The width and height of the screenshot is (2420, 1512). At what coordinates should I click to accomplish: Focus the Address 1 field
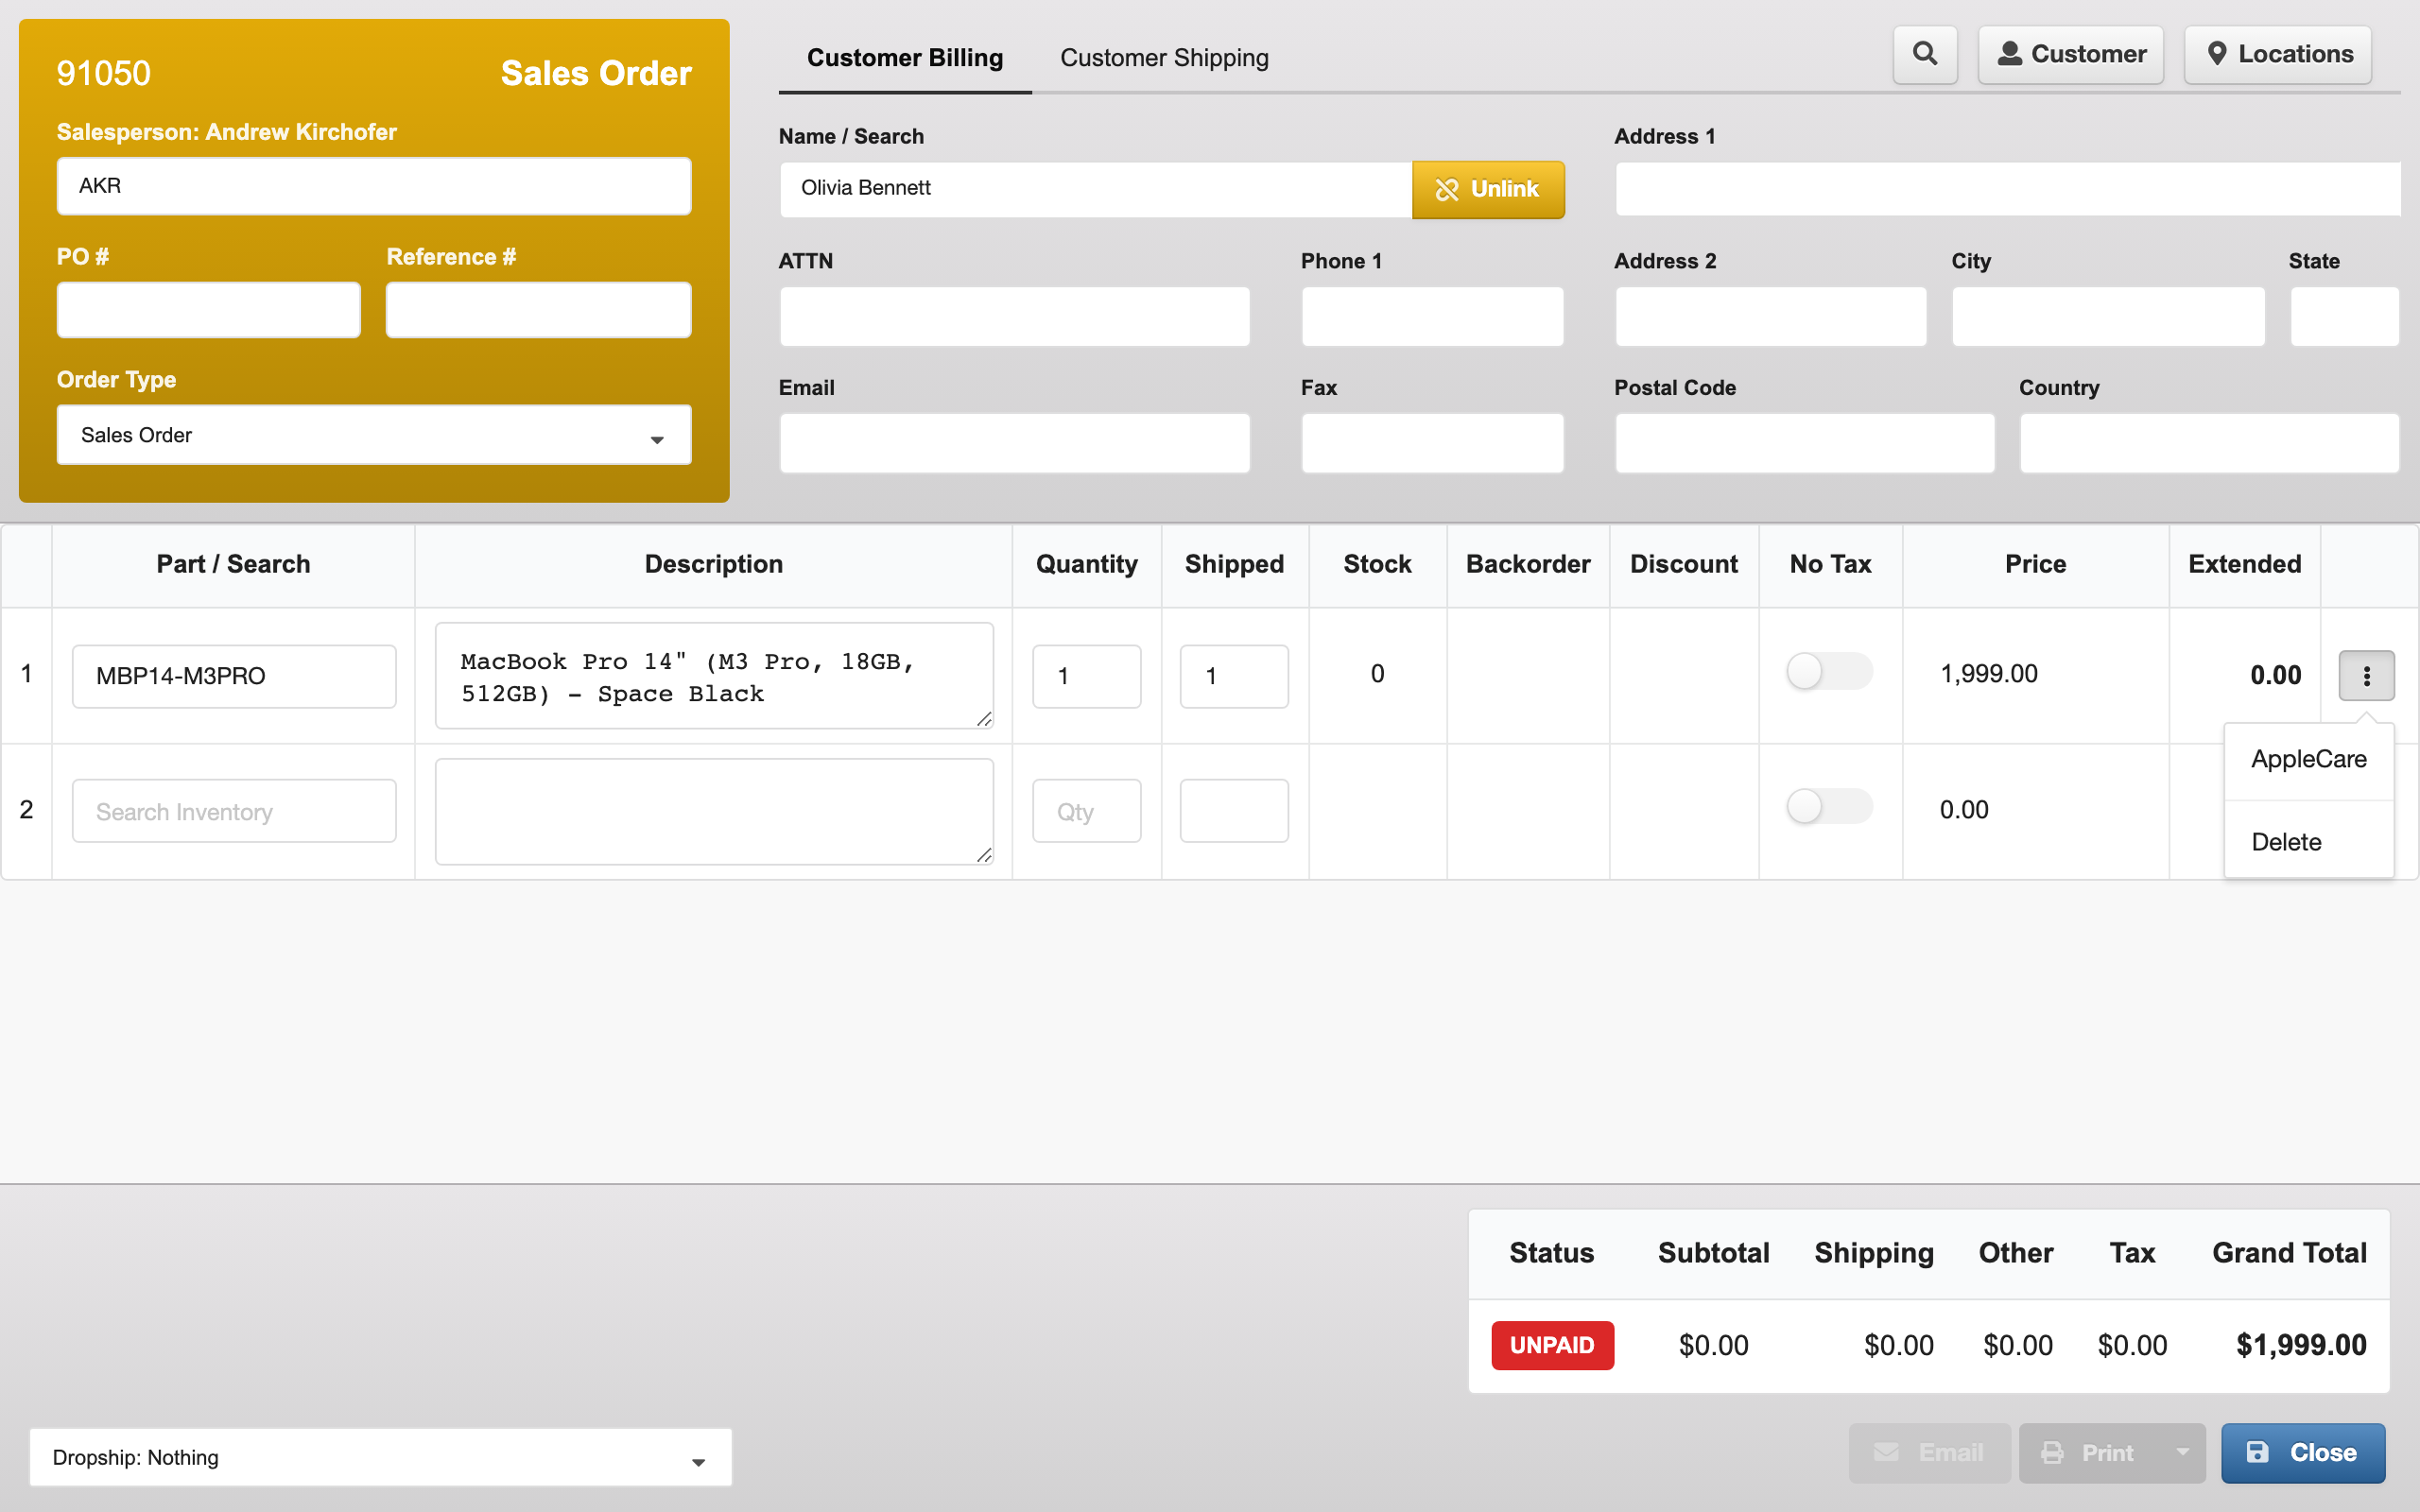[2007, 189]
